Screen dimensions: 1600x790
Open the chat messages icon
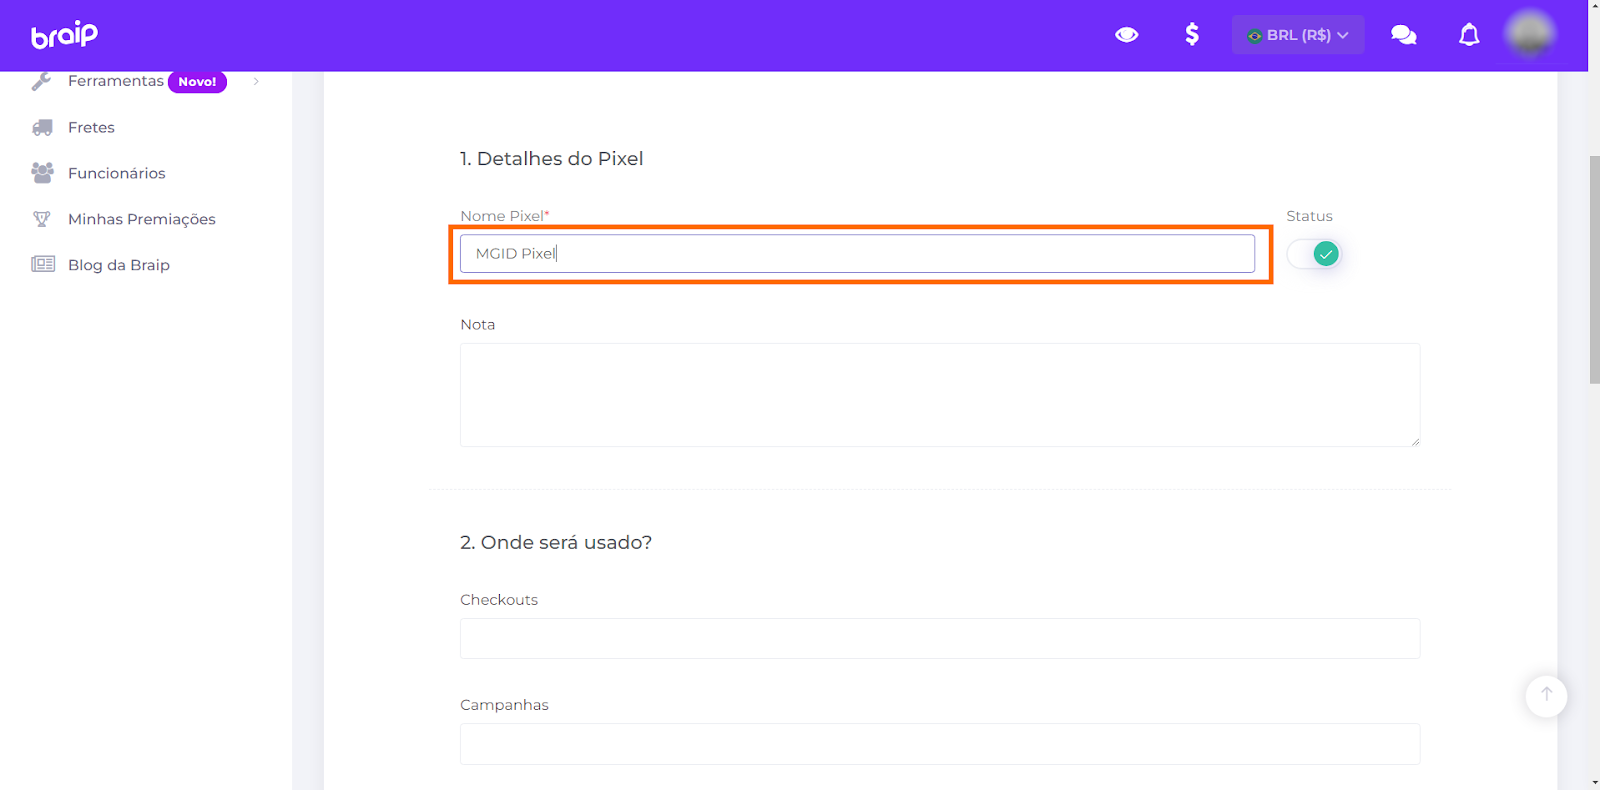[1403, 35]
